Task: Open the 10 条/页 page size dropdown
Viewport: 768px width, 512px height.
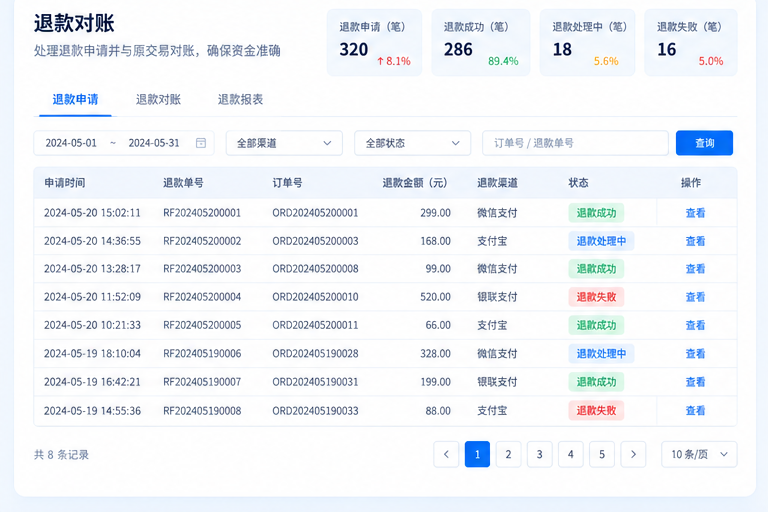Action: 699,454
